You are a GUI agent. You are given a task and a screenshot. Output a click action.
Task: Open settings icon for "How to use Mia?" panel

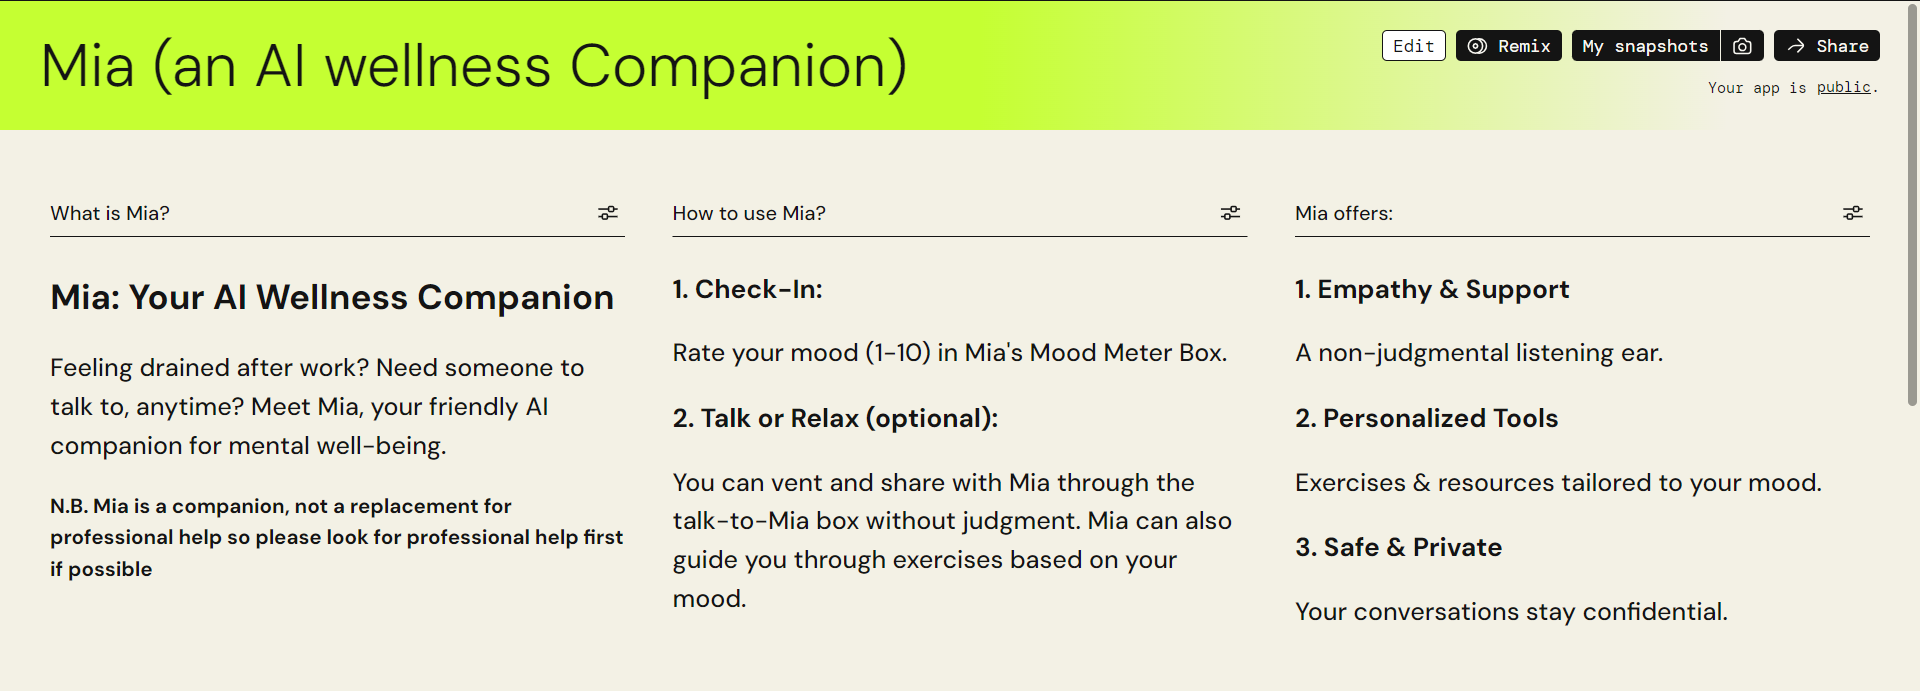[x=1230, y=213]
